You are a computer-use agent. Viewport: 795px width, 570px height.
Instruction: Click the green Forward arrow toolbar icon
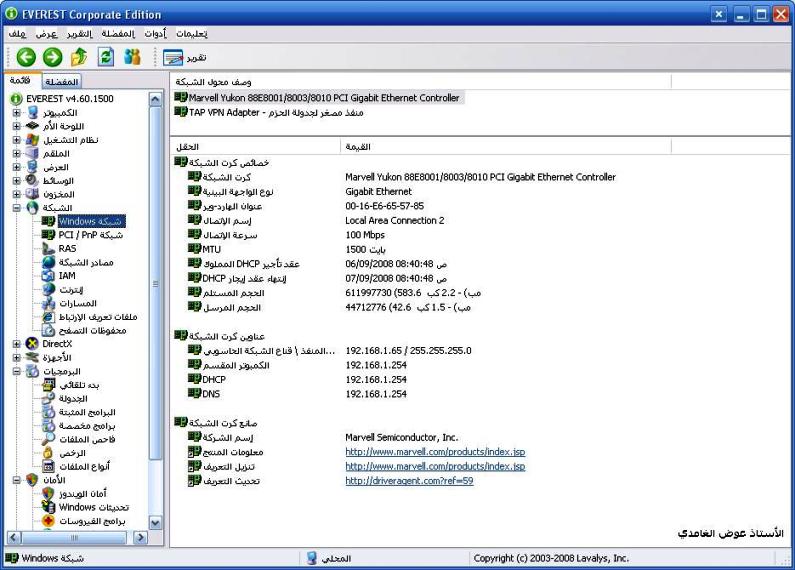coord(52,57)
